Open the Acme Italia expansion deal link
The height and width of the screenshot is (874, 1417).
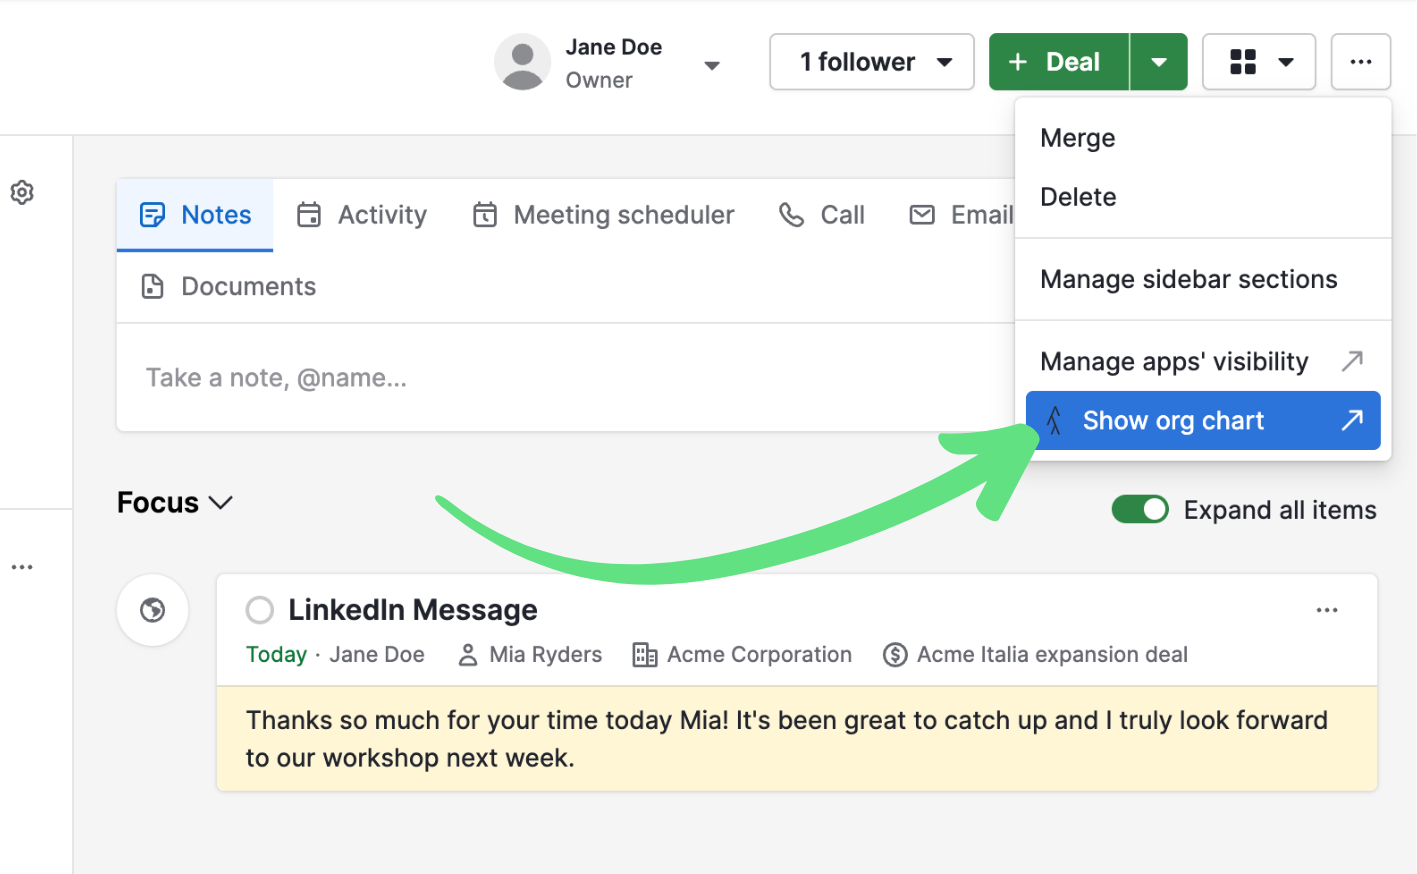click(1051, 655)
